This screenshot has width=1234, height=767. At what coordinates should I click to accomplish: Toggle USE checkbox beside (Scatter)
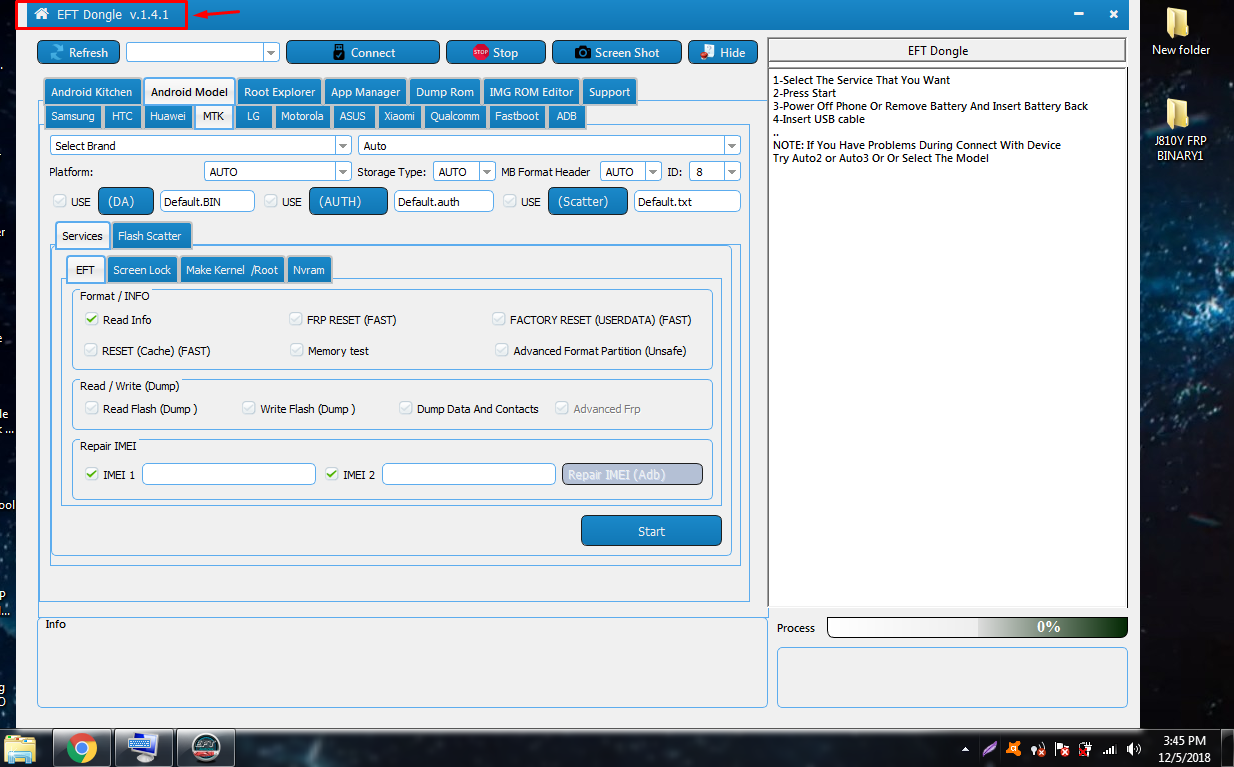coord(509,202)
